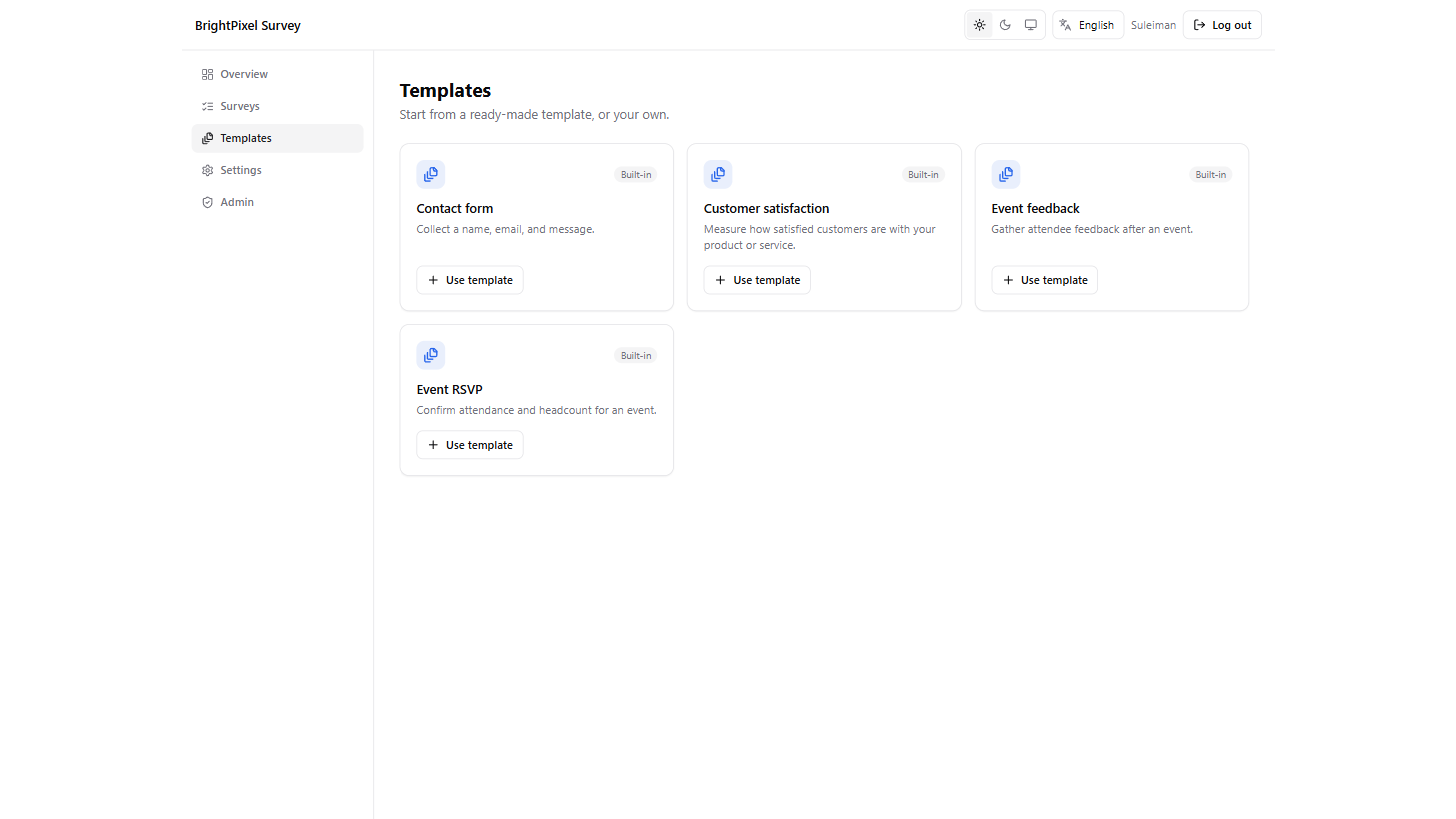Click the Contact form template icon
Viewport: 1456px width, 819px height.
tap(431, 174)
